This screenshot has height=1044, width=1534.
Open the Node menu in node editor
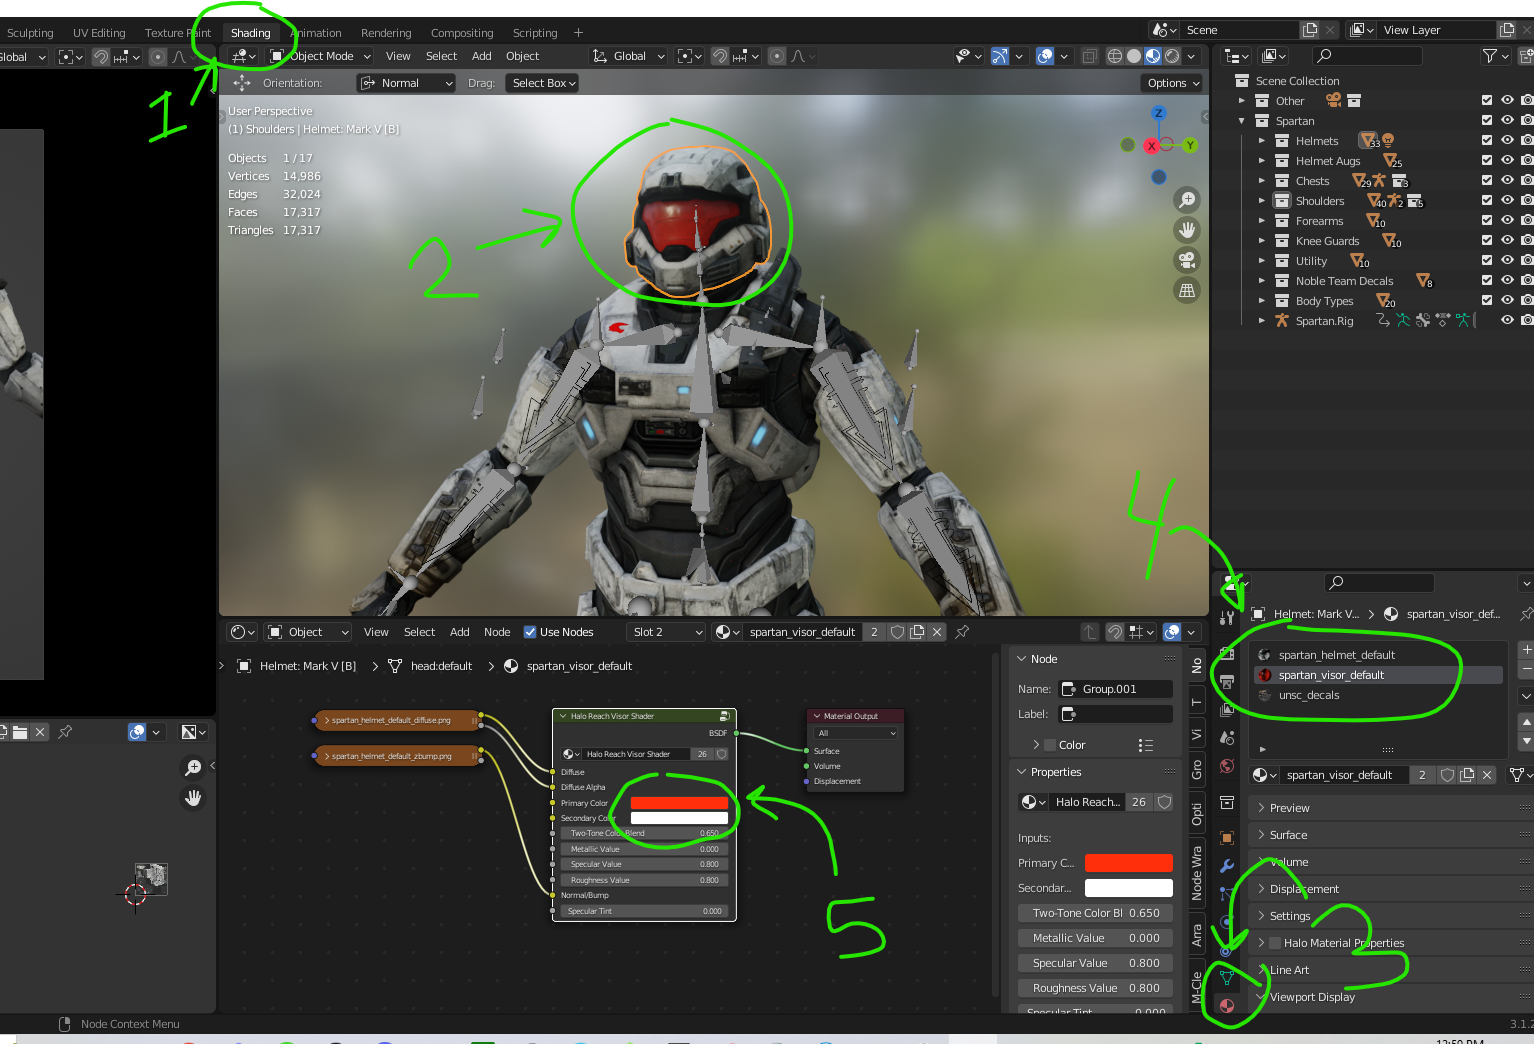coord(497,632)
